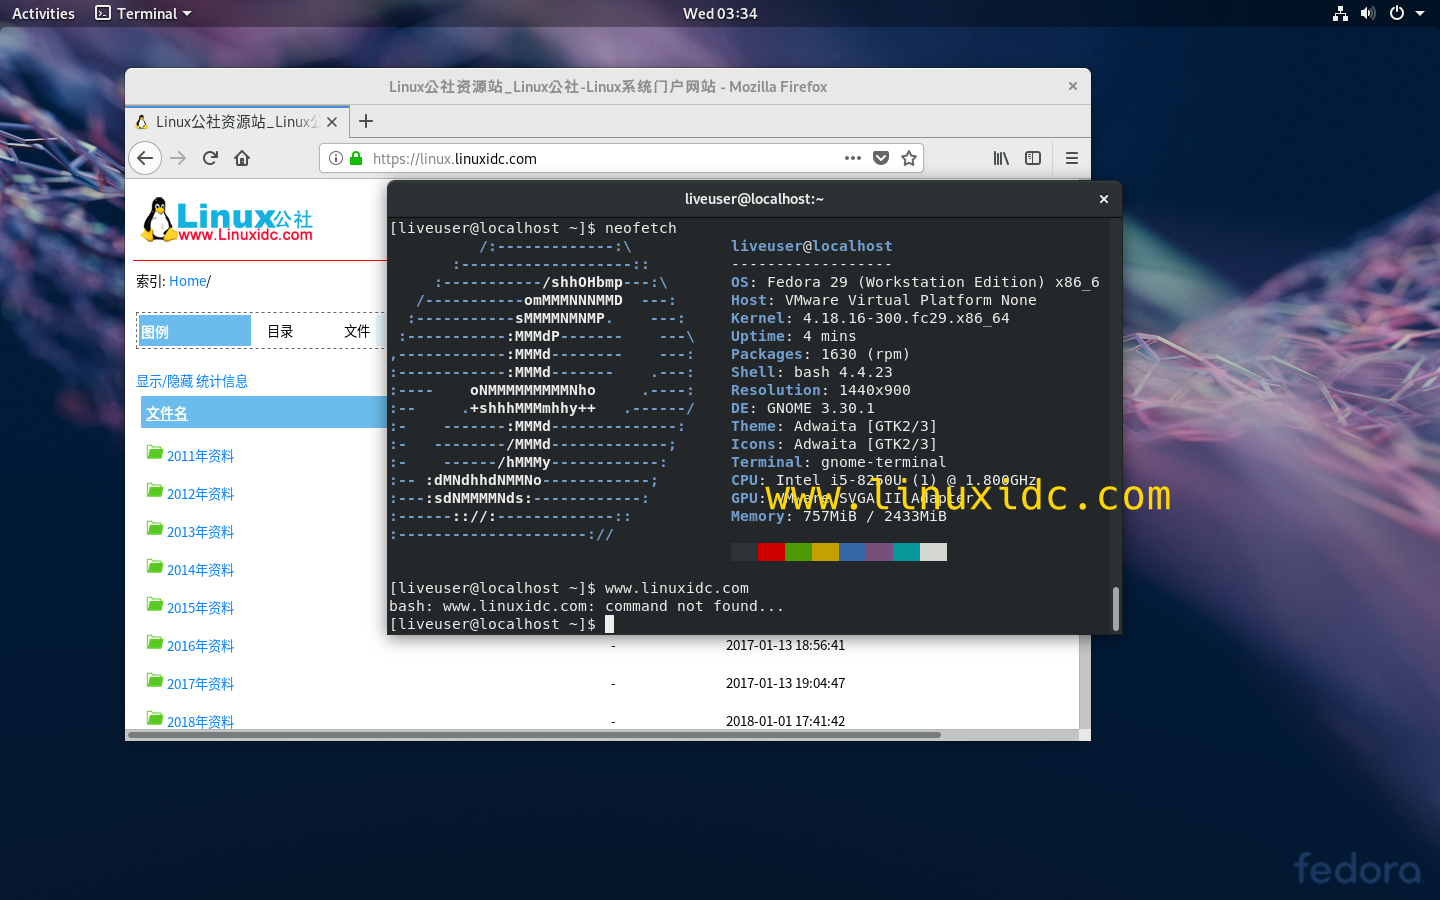
Task: Click the 2018-01-01 17:41:42 timestamp
Action: pos(785,721)
